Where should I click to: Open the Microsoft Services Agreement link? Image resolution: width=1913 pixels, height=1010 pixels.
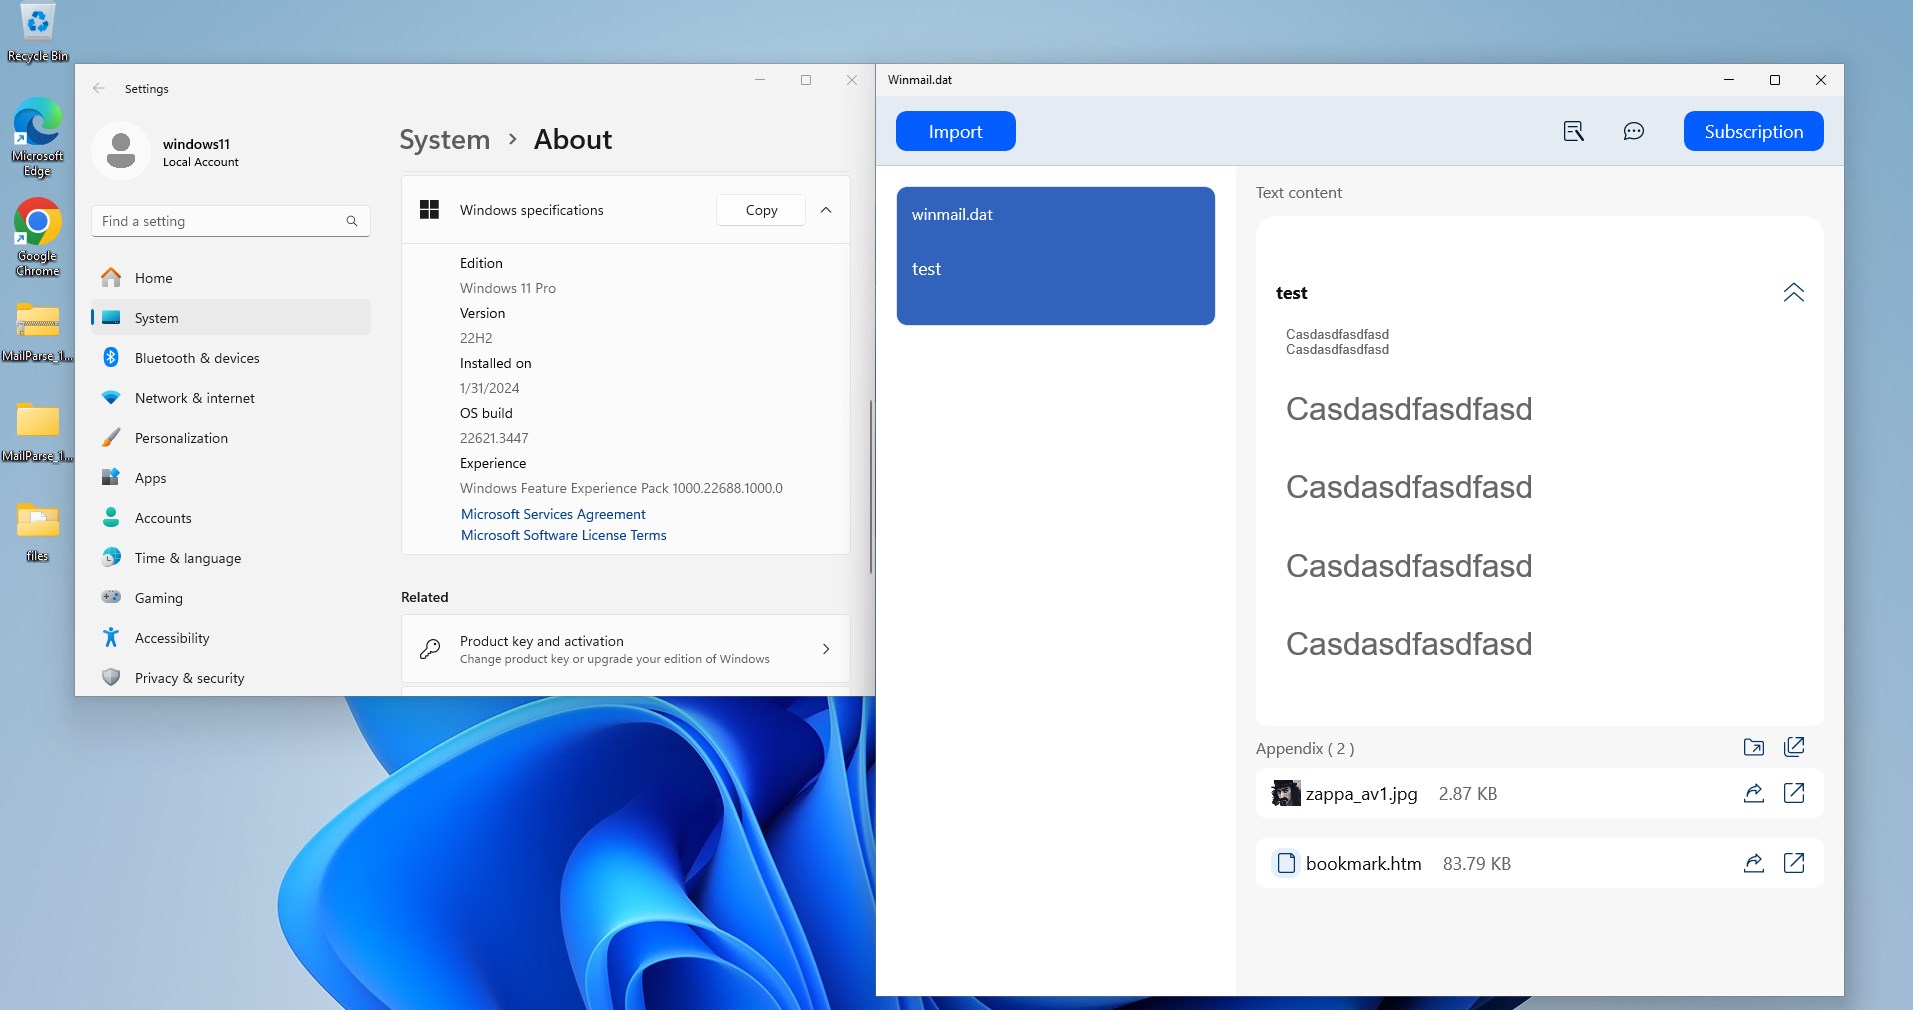552,514
